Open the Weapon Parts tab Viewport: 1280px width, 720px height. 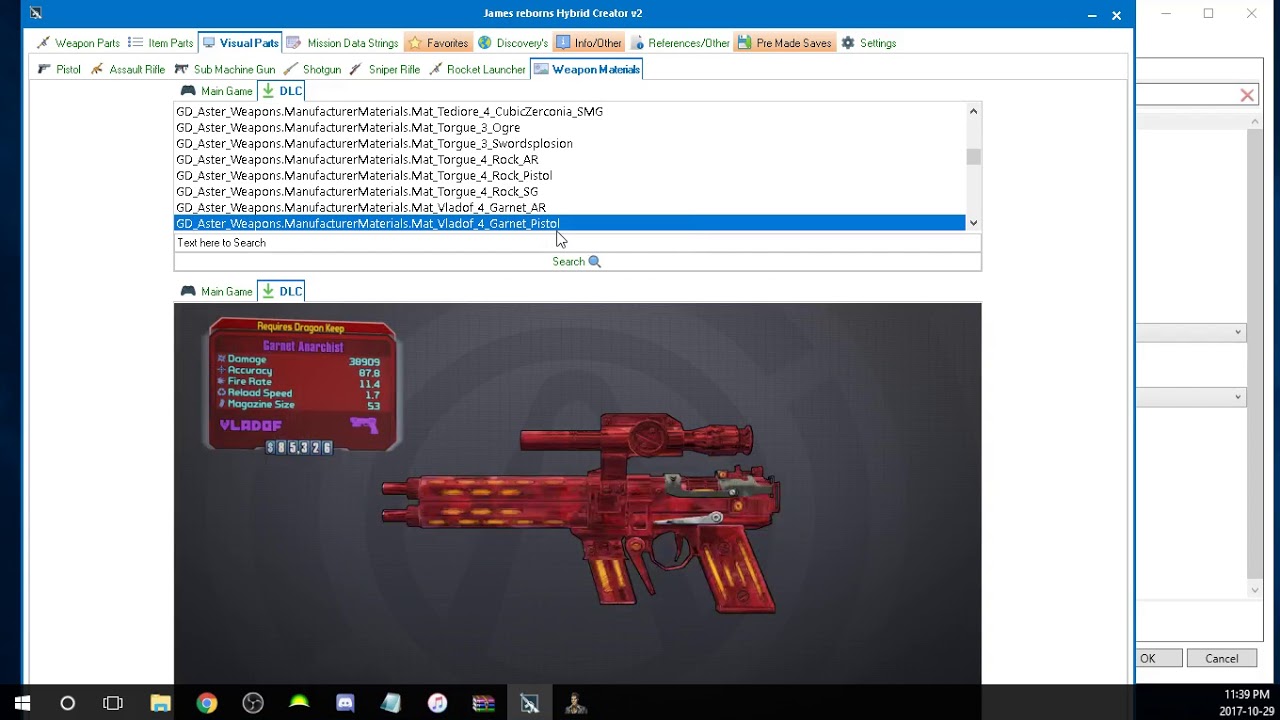click(x=78, y=43)
